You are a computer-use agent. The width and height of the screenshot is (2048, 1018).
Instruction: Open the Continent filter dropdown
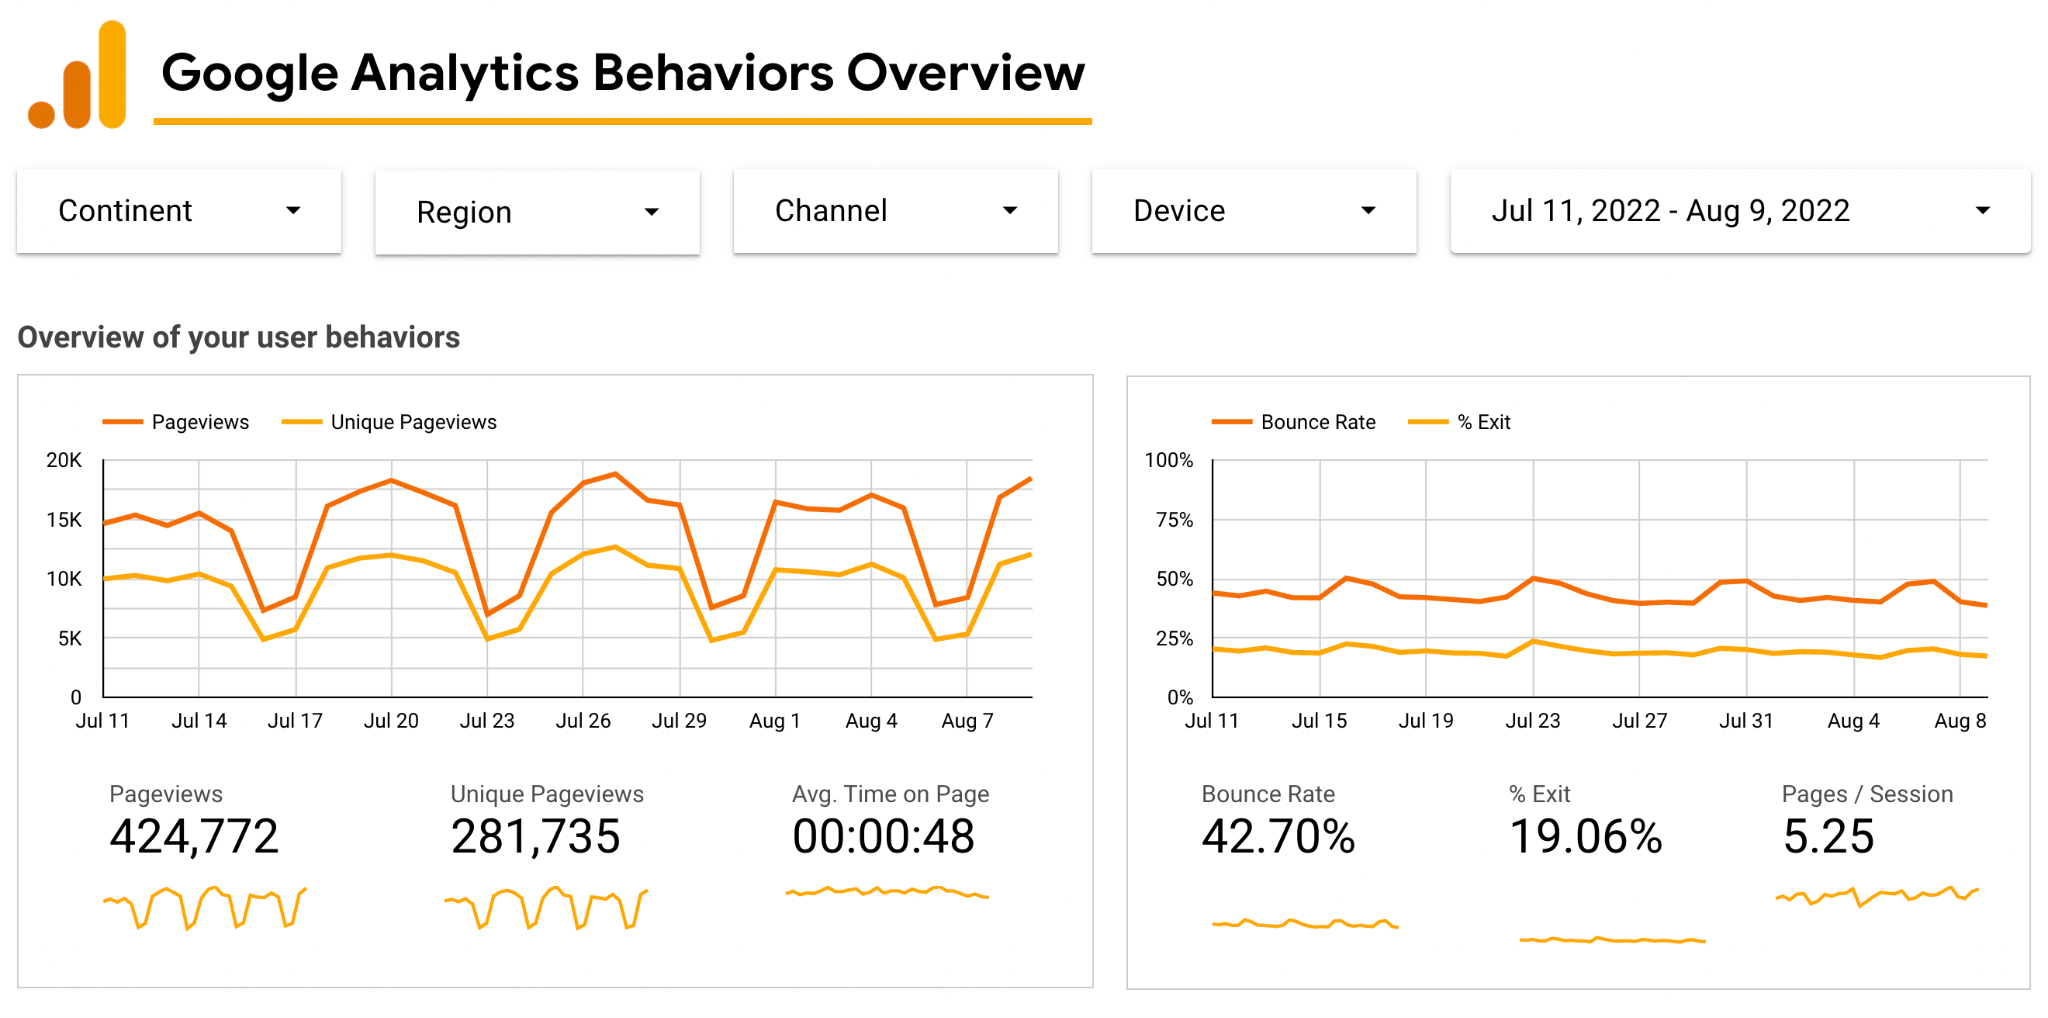point(178,211)
